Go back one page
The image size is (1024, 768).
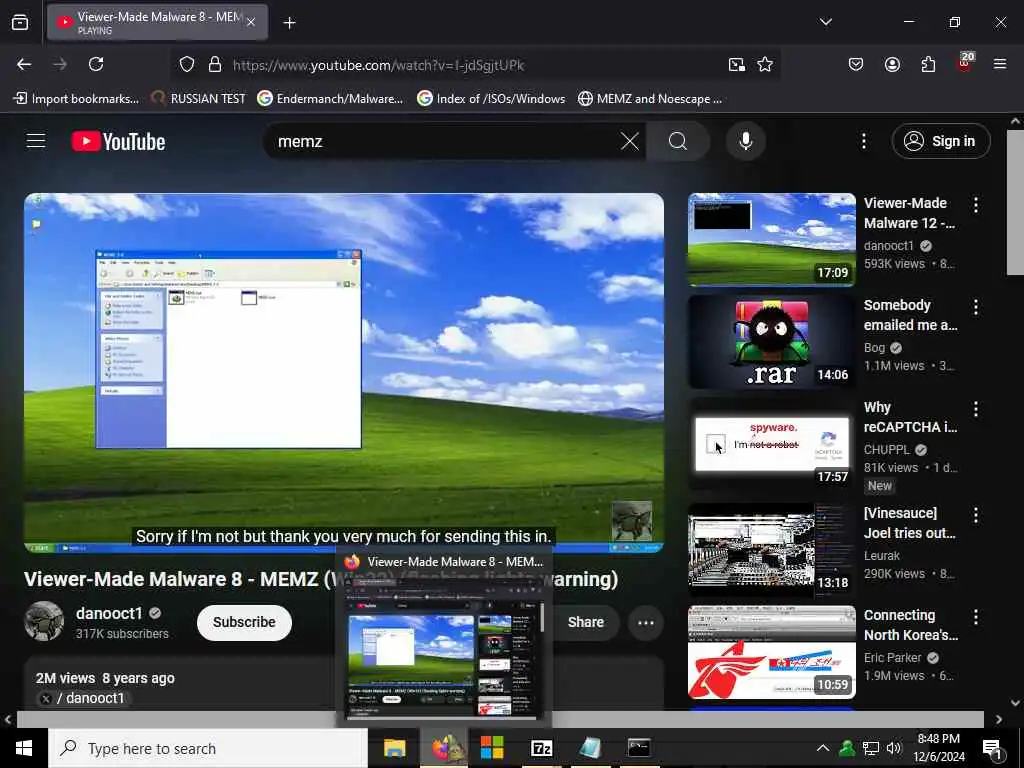24,64
